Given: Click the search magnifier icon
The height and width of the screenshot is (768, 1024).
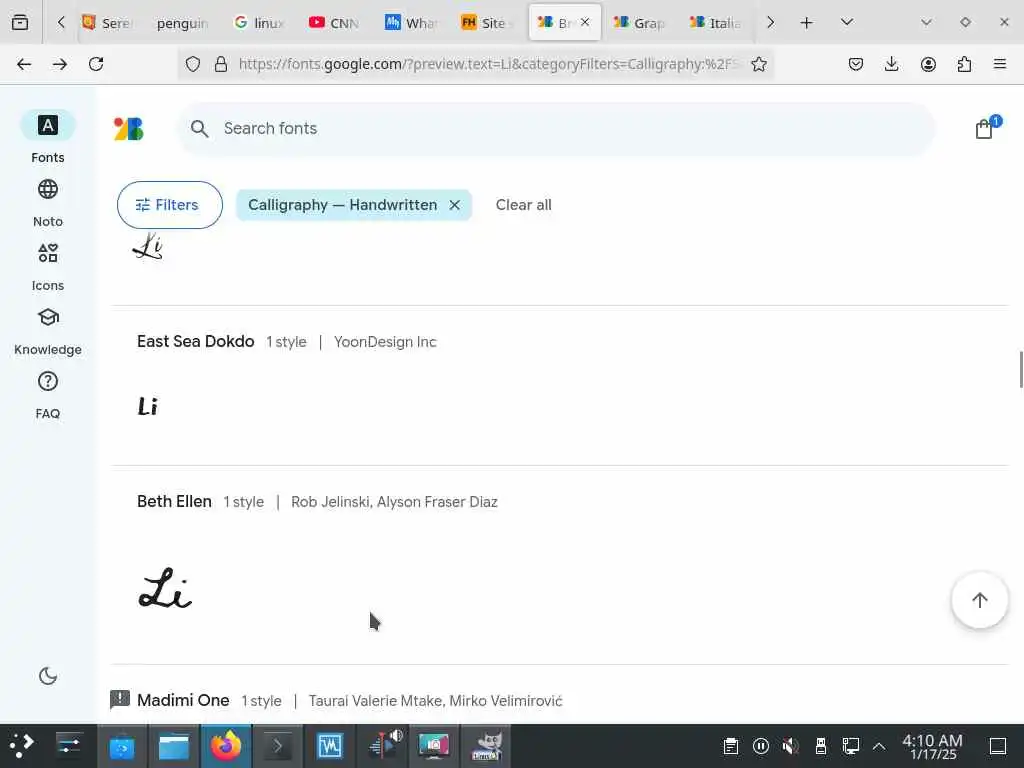Looking at the screenshot, I should [x=199, y=129].
